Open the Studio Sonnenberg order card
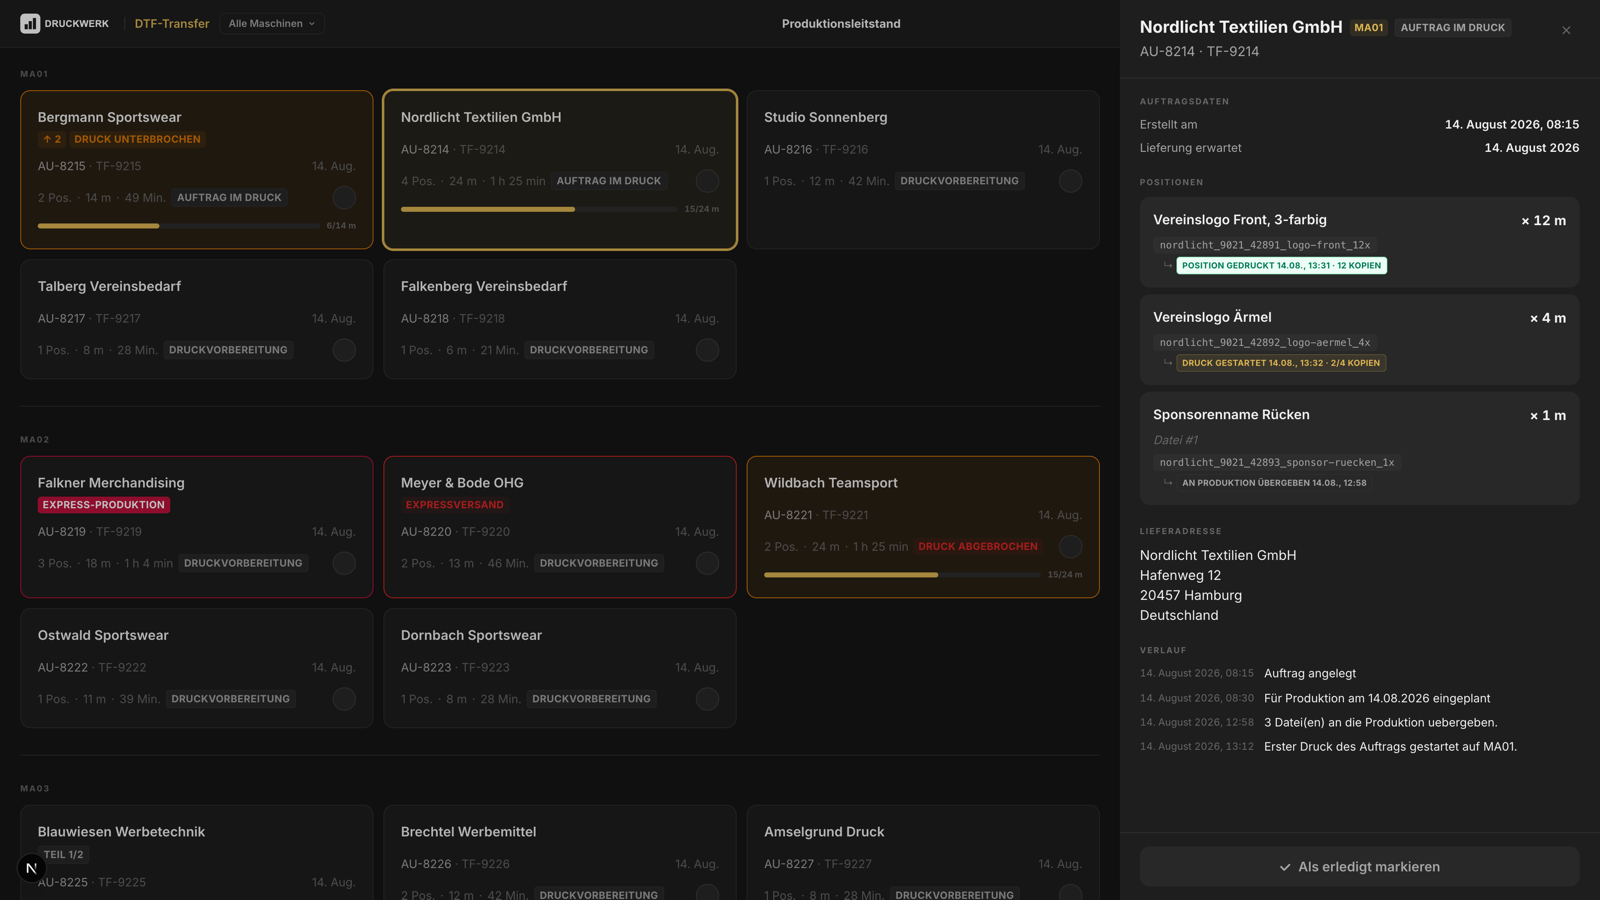 923,170
